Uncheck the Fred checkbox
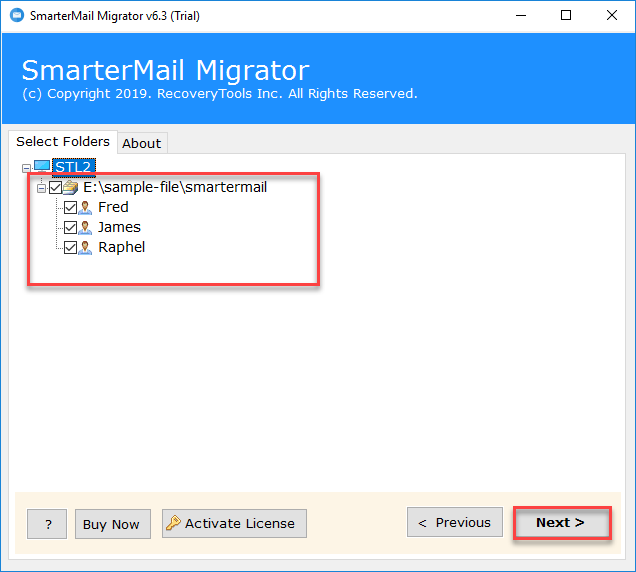This screenshot has width=636, height=572. coord(71,207)
